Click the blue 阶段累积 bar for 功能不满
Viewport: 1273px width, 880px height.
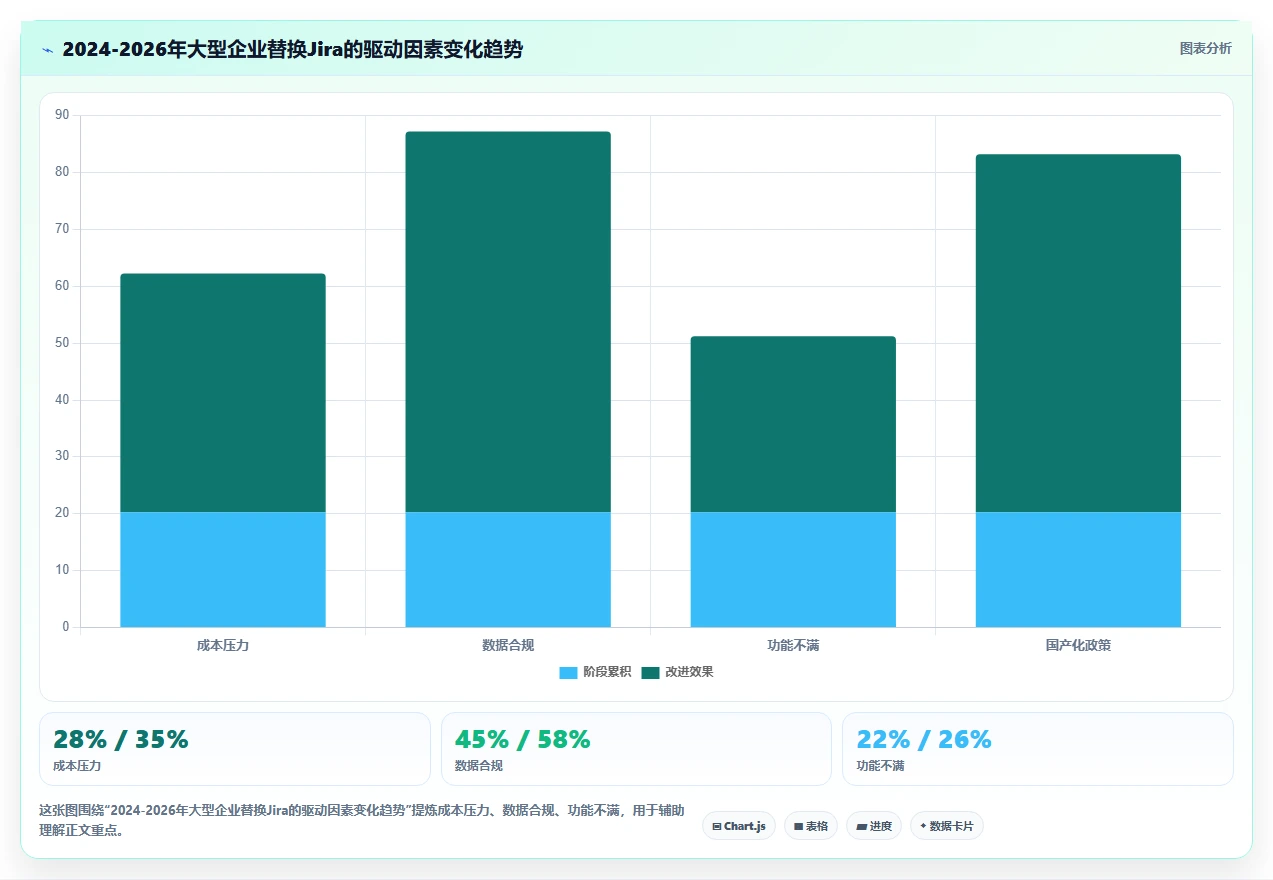[793, 570]
